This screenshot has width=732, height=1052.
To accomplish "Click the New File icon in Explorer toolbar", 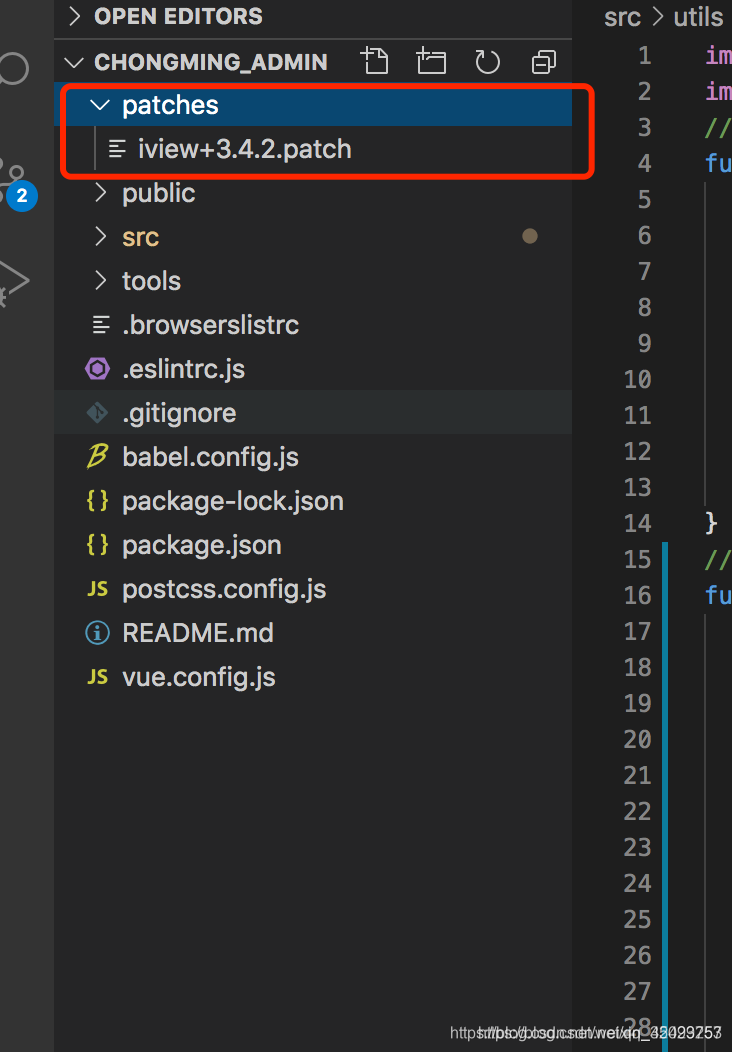I will click(x=375, y=61).
